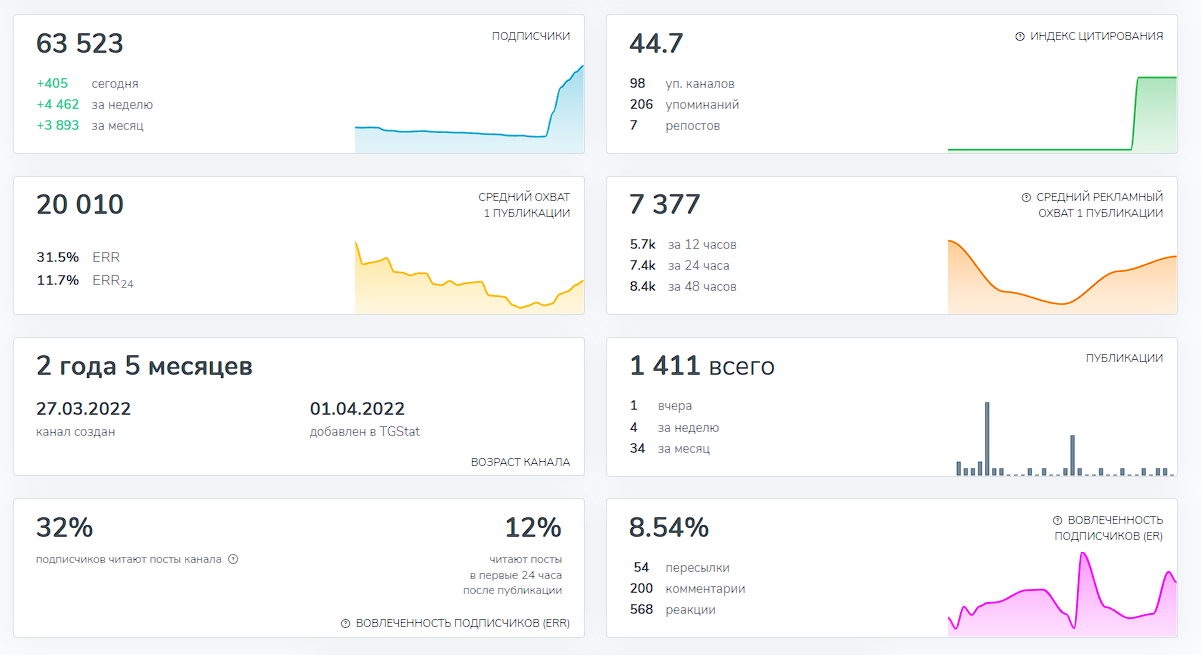Click help icon beside ВОВЛЕЧЕННОСТЬ ПОДПИСЧИКОВ (ERR)
This screenshot has width=1201, height=655.
click(346, 623)
